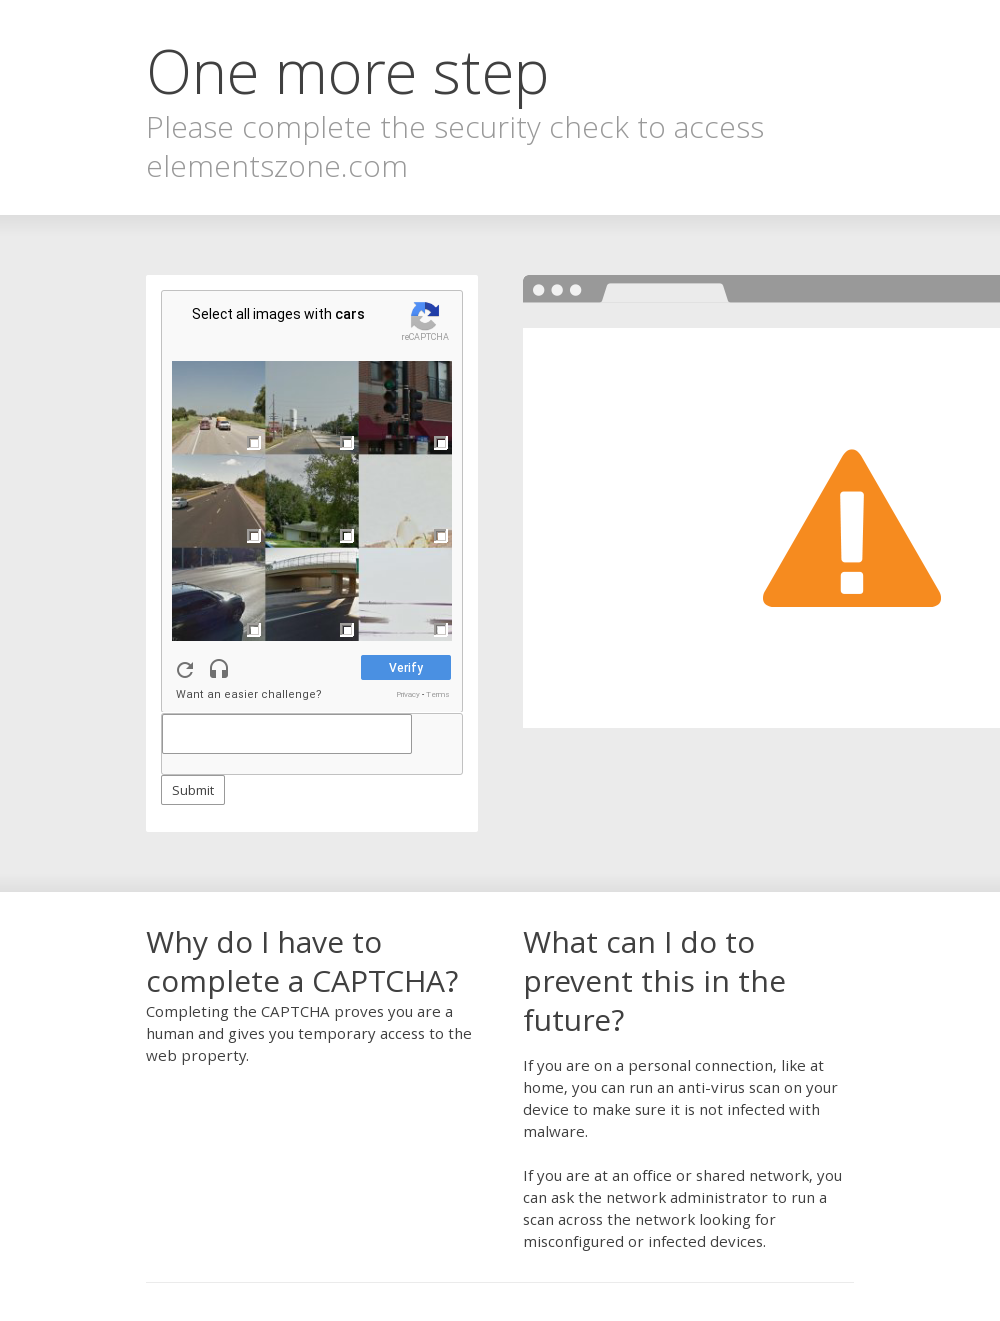This screenshot has width=1000, height=1321.
Task: Click 'What can I do to prevent this' heading
Action: coord(654,982)
